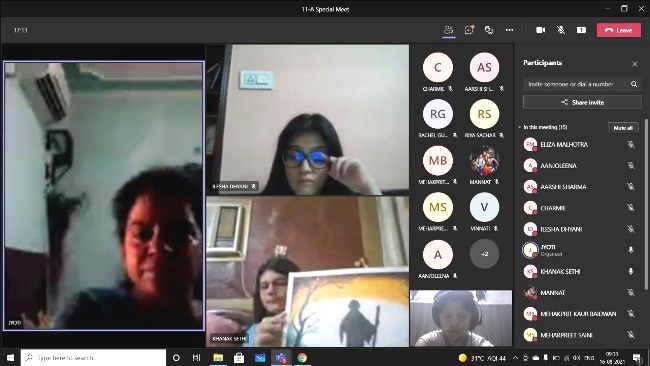Toggle the camera on or off
This screenshot has height=366, width=650.
[541, 30]
